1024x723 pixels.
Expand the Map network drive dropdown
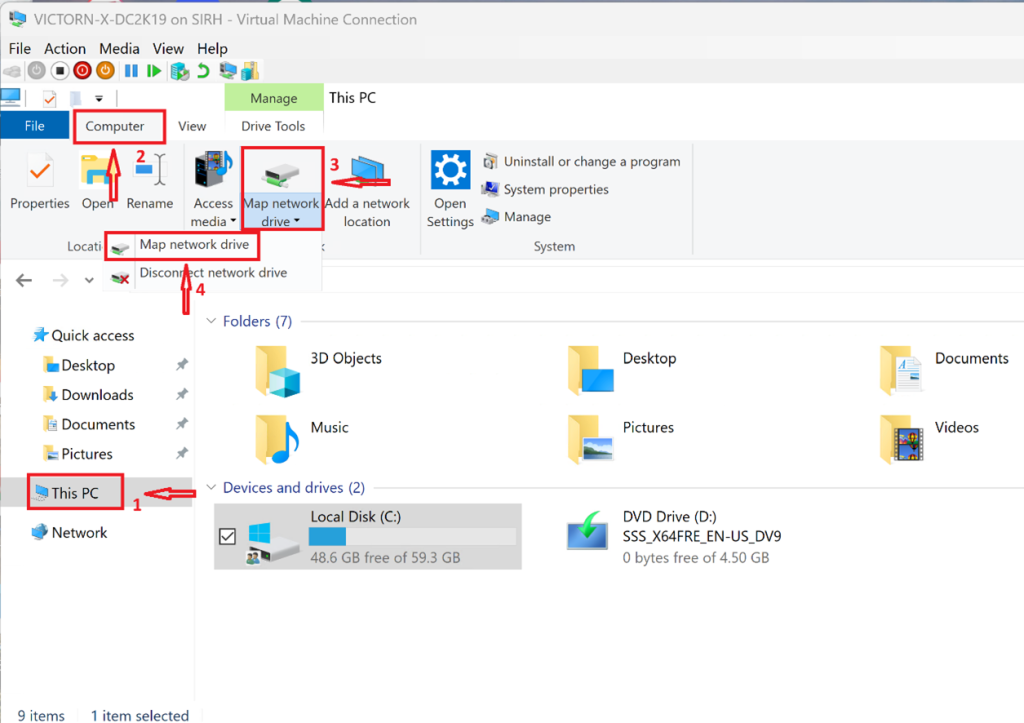(x=281, y=221)
